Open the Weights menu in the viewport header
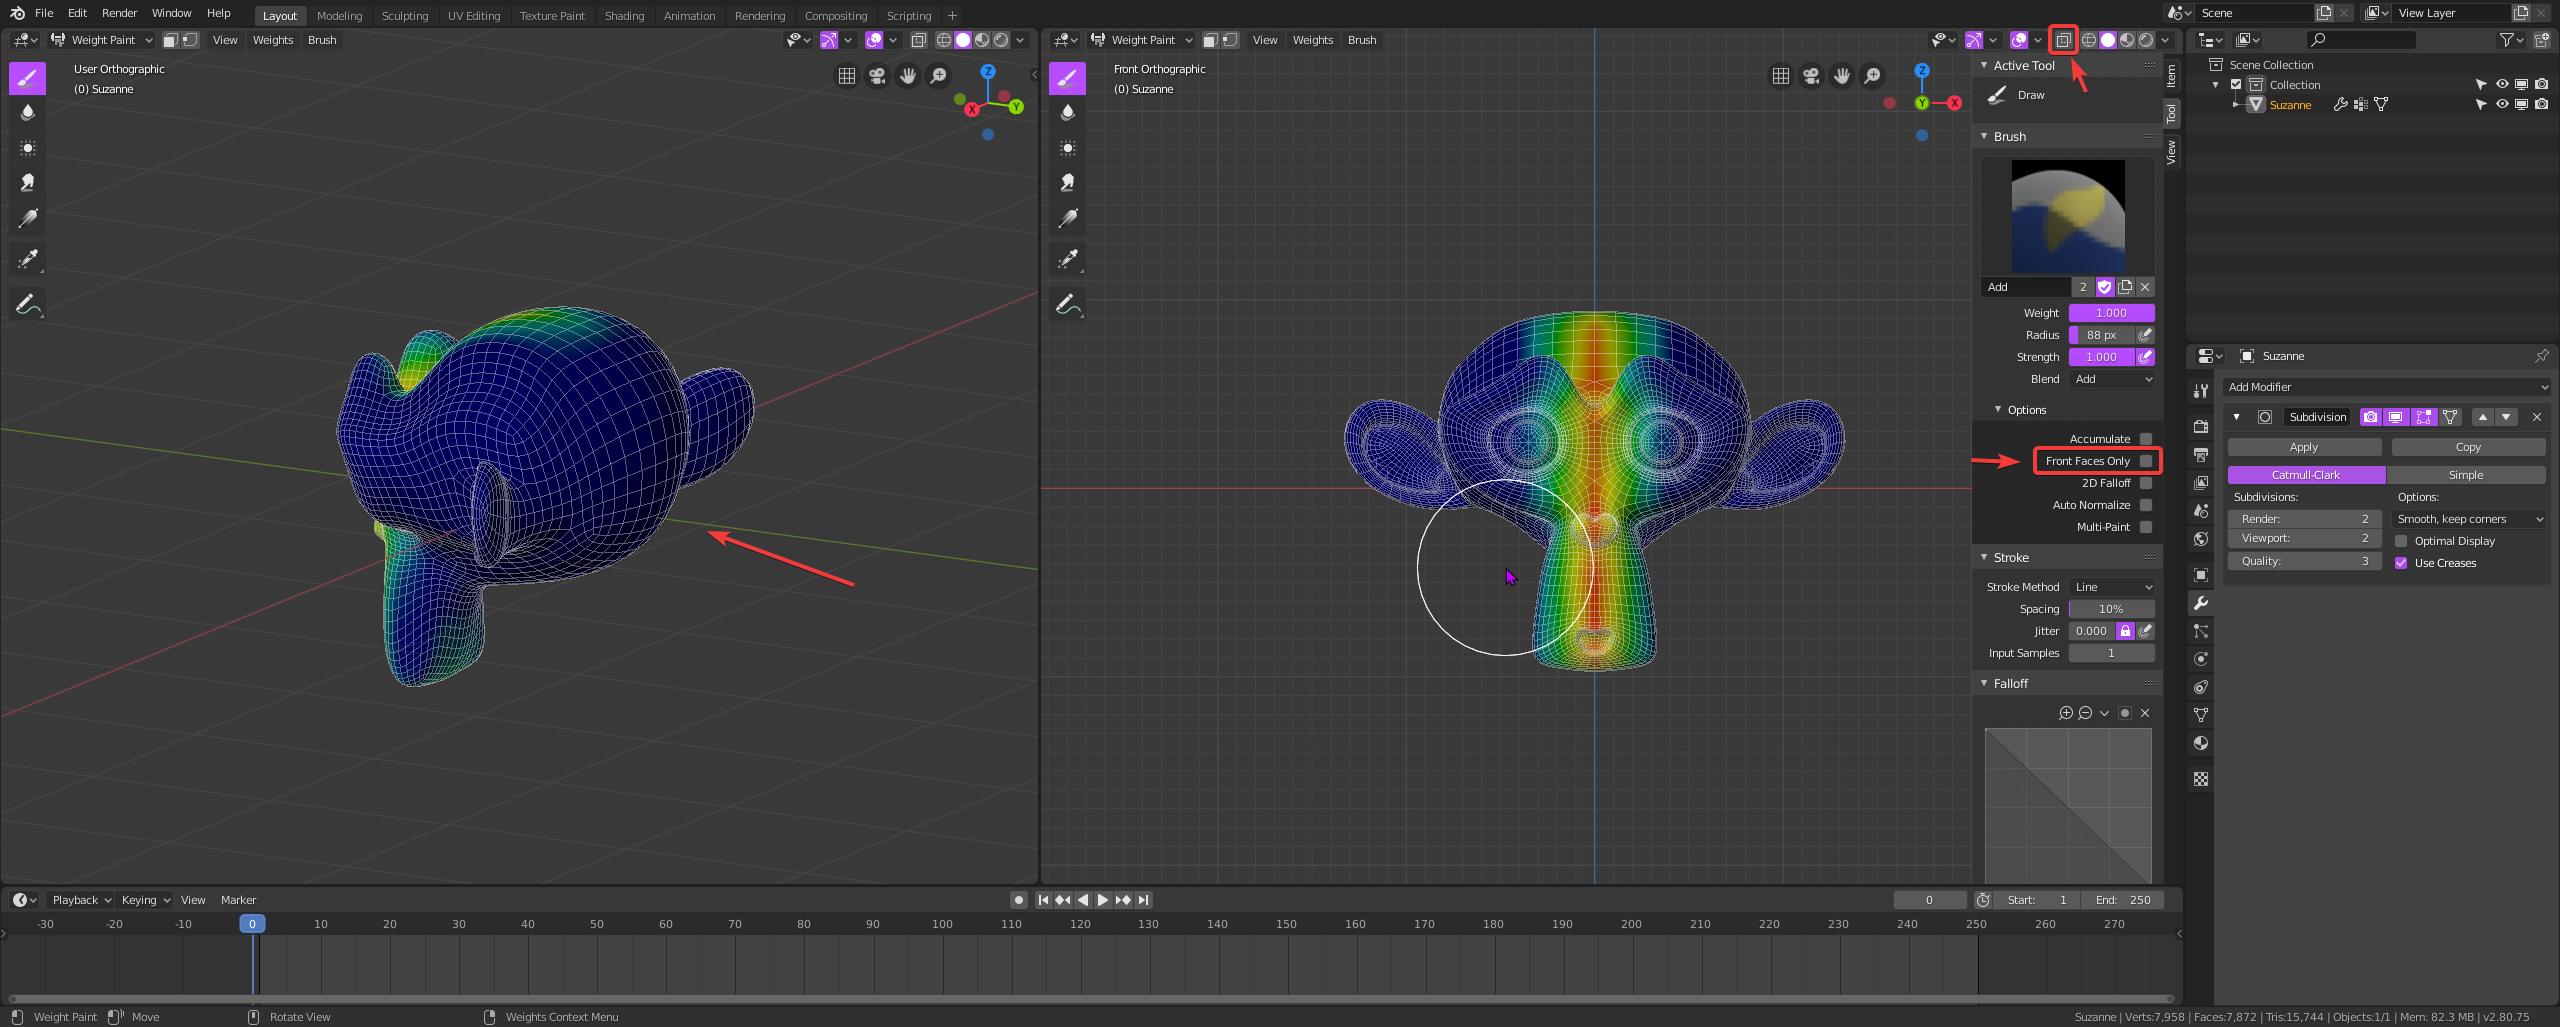 (1312, 40)
